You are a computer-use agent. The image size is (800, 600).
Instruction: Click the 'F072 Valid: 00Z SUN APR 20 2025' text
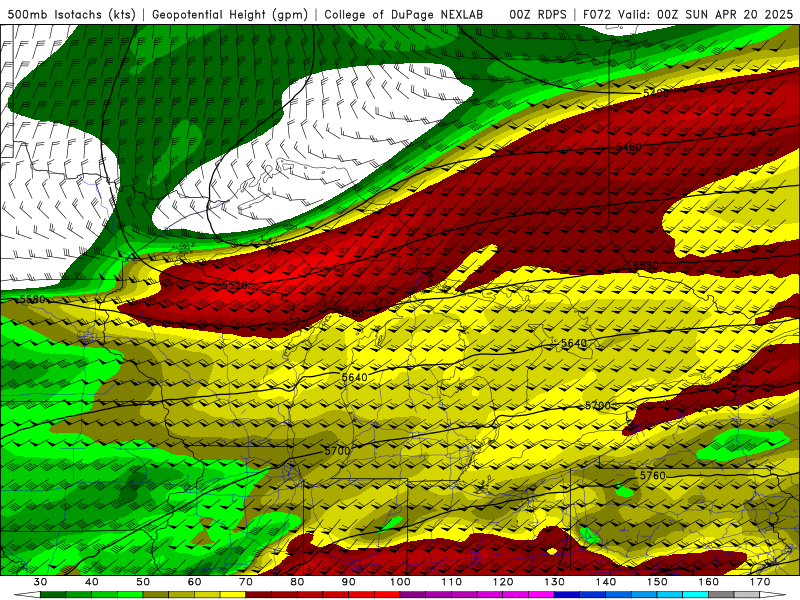688,14
